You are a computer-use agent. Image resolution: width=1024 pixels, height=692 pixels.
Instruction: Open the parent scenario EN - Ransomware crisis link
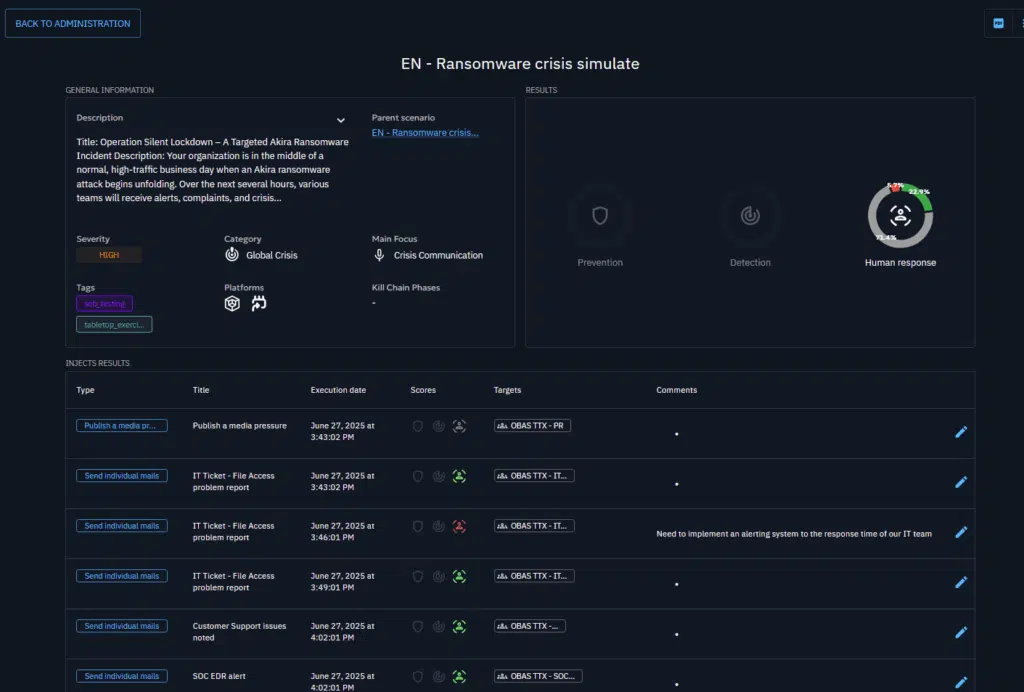(425, 133)
